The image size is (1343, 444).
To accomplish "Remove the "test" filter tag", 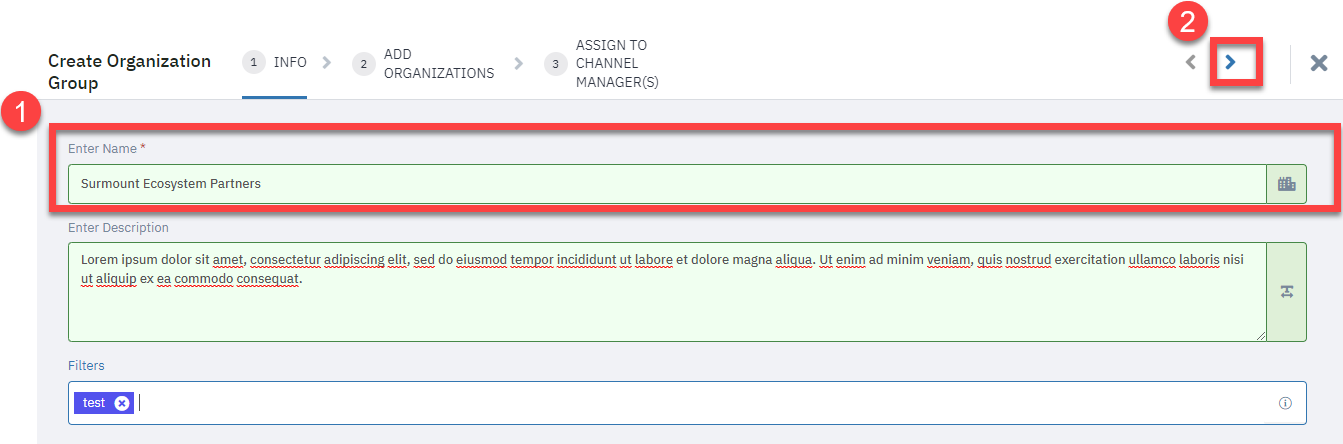I will (x=122, y=403).
